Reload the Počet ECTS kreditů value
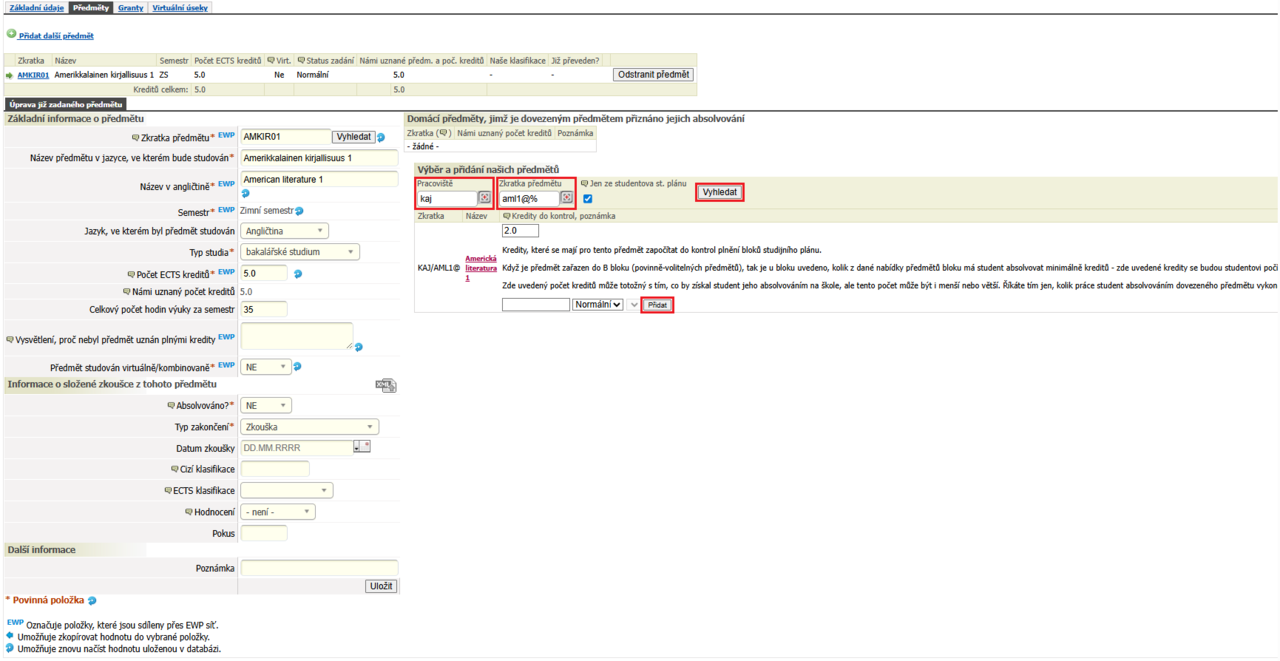 [x=297, y=274]
